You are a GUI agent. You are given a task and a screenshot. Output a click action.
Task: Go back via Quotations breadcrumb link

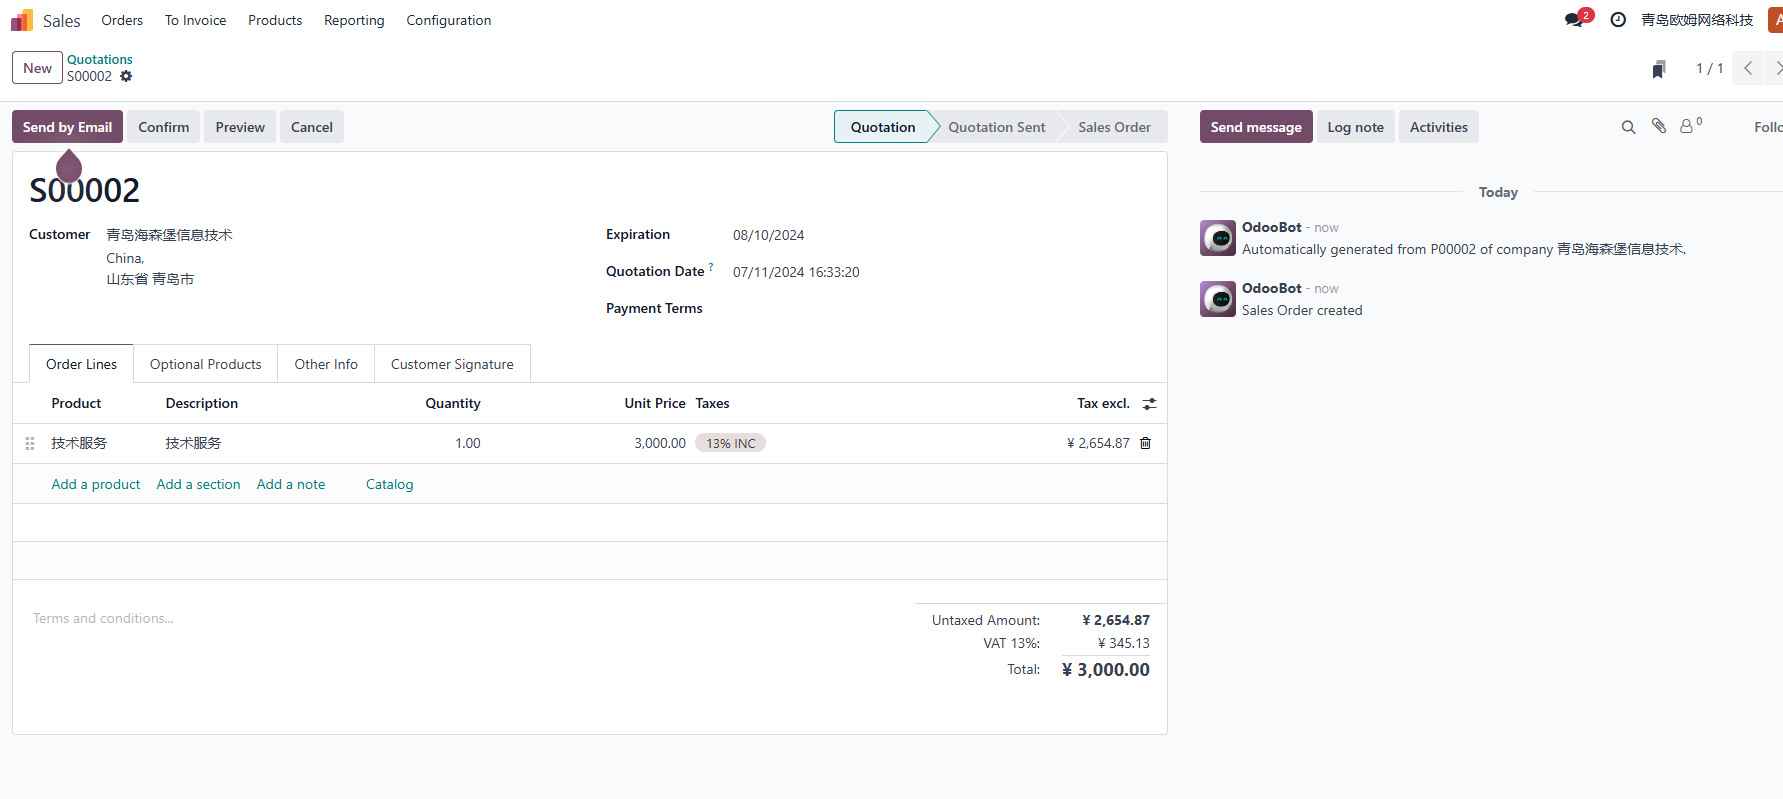(100, 59)
